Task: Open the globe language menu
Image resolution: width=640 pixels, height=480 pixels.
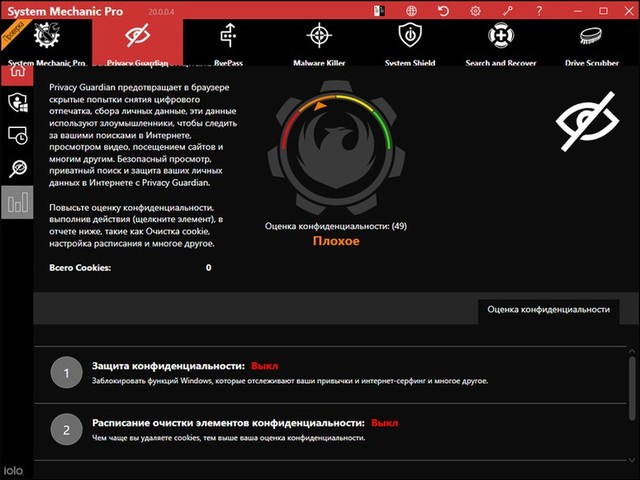Action: pos(412,11)
